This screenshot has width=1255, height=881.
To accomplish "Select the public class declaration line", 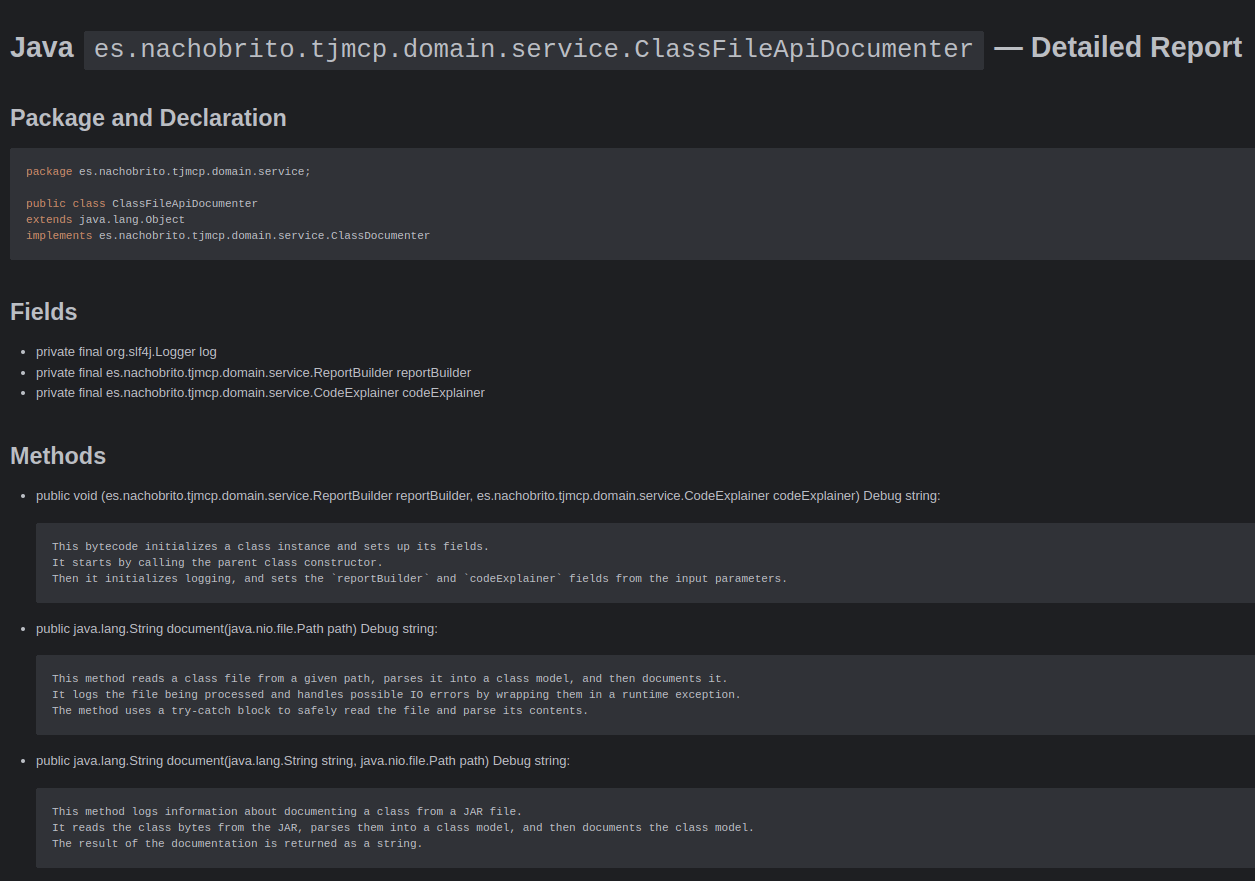I will pyautogui.click(x=143, y=203).
